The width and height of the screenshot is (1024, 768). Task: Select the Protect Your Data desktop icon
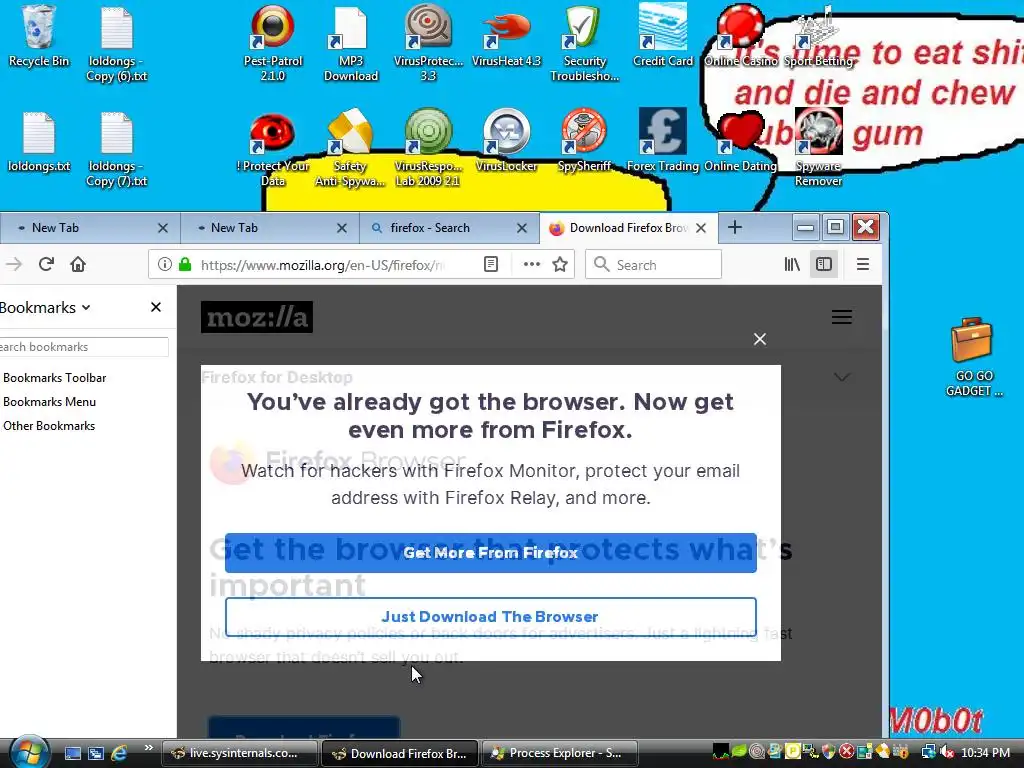click(273, 149)
